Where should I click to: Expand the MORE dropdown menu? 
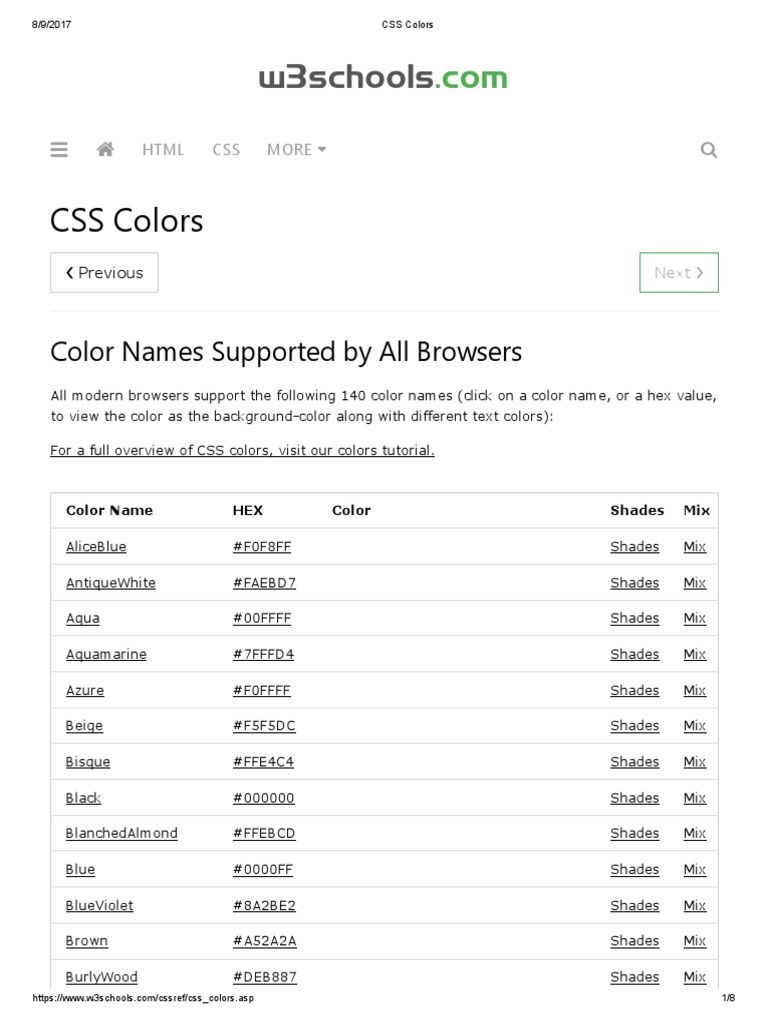pyautogui.click(x=296, y=150)
